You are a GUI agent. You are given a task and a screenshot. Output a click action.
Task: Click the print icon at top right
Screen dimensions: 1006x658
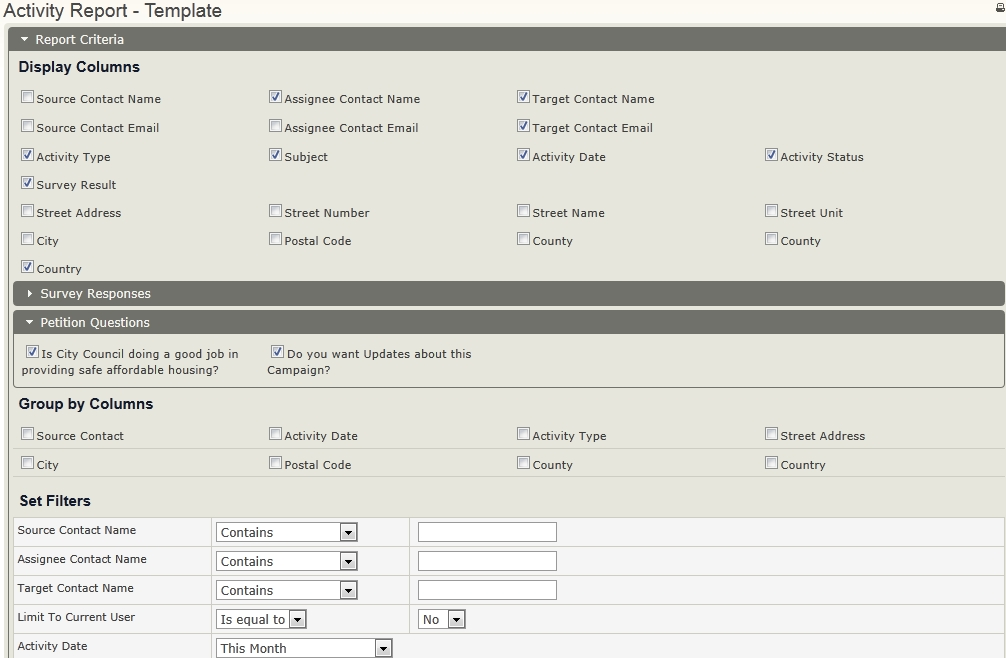pyautogui.click(x=999, y=7)
